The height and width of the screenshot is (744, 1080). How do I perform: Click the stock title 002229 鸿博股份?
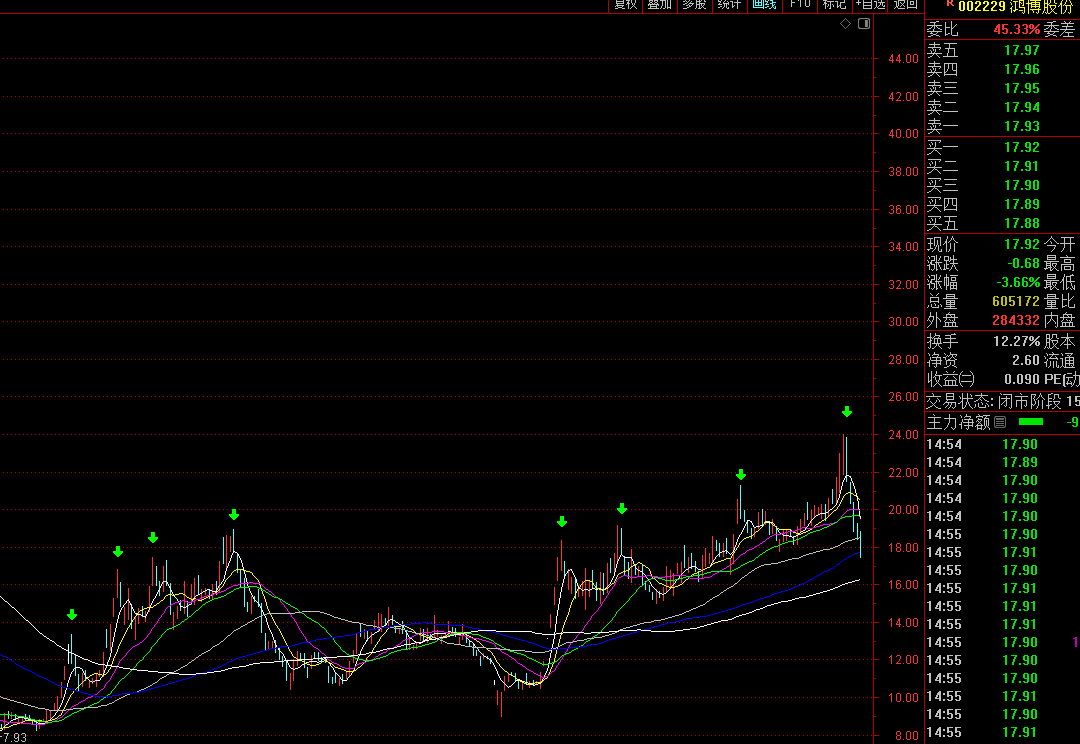(x=1016, y=7)
